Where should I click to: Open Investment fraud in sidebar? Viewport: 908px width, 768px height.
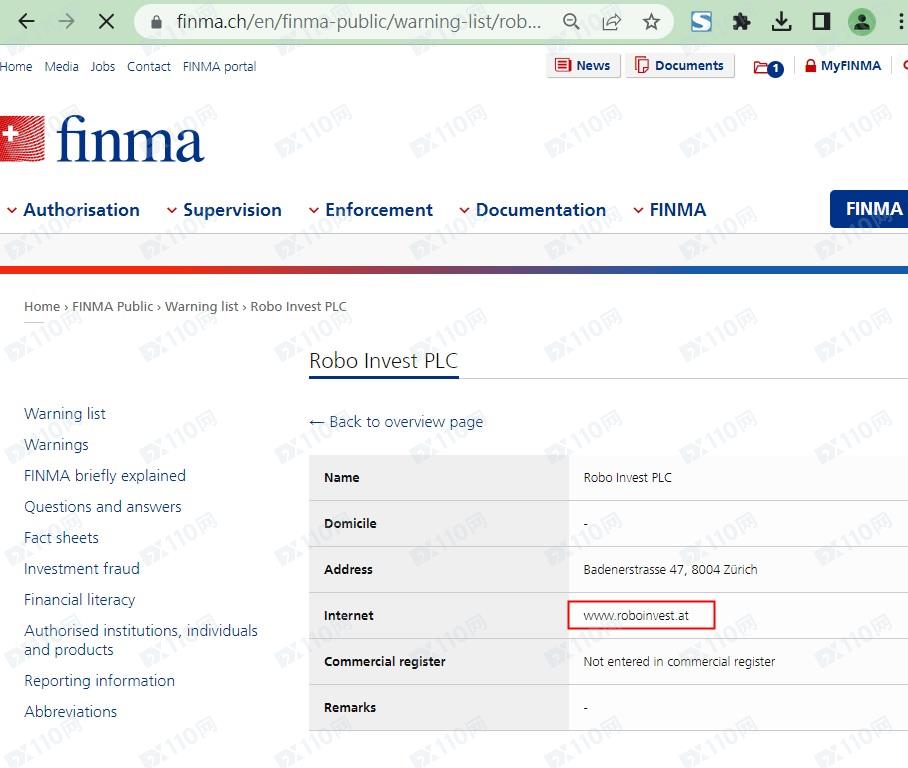(x=82, y=569)
